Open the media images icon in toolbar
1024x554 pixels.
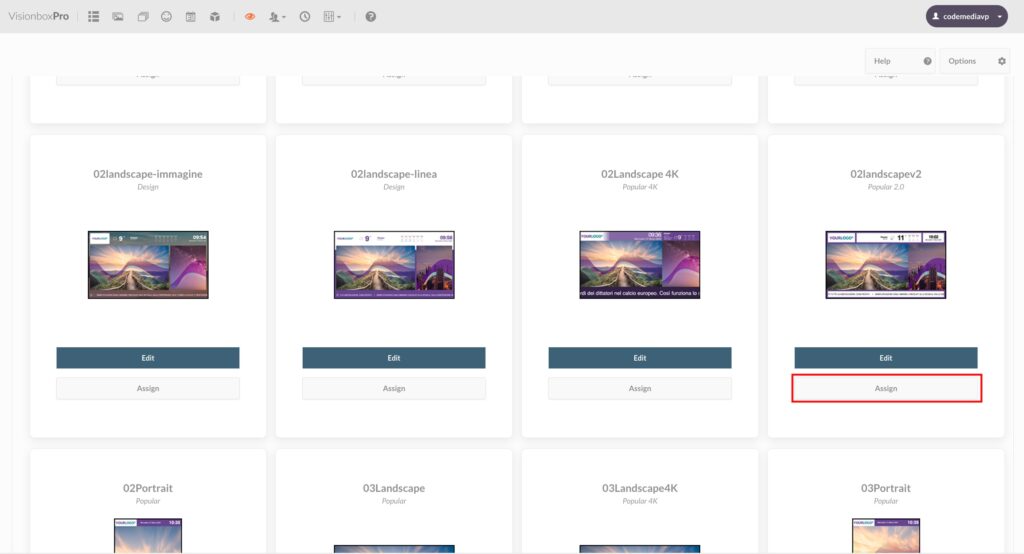[118, 16]
